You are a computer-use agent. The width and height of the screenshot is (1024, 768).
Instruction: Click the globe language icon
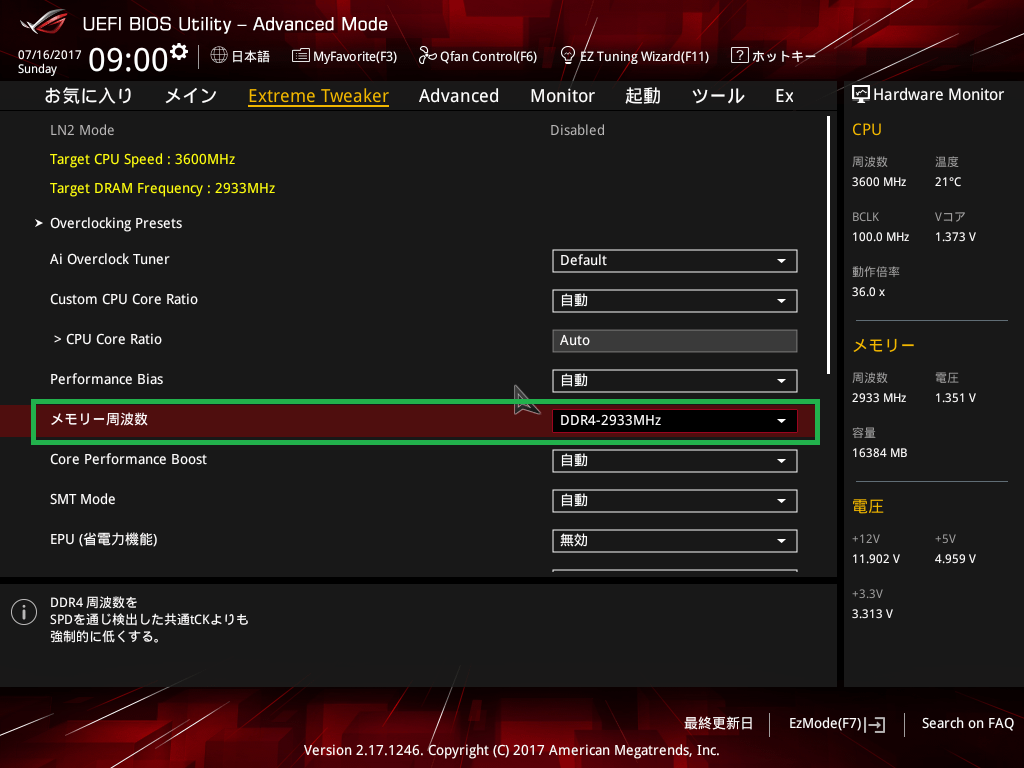(218, 55)
